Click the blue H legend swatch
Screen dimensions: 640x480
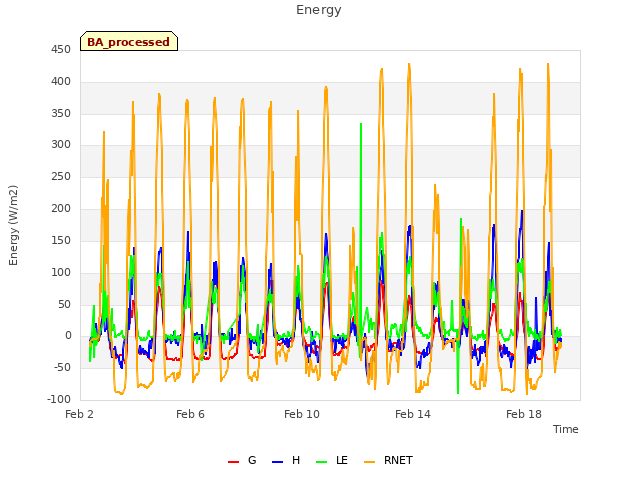(277, 462)
